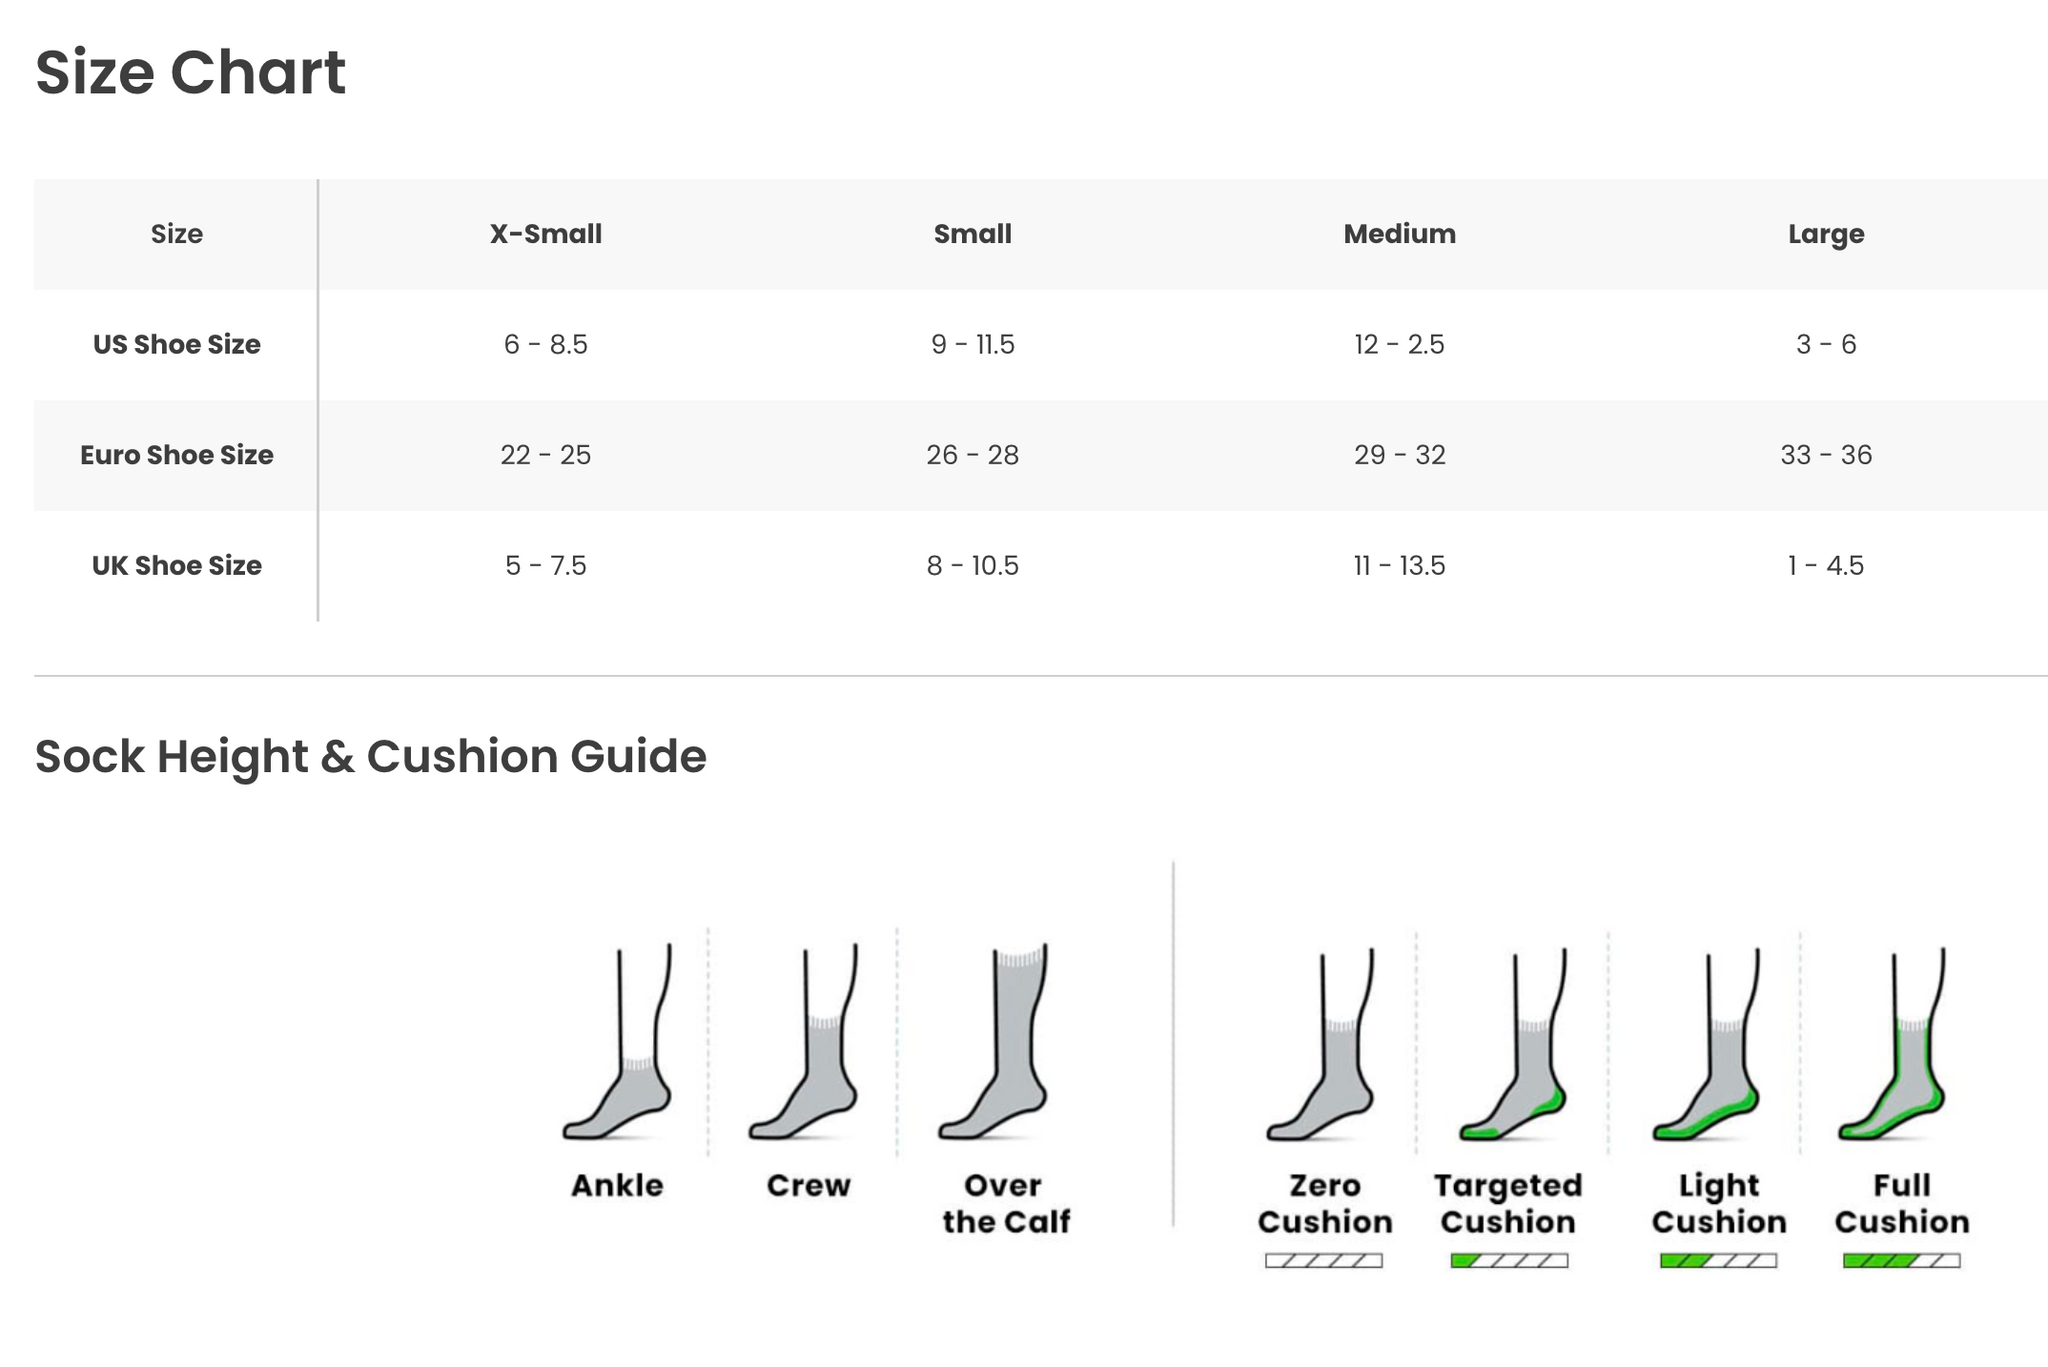Click the Targeted Cushion level bar
This screenshot has height=1367, width=2048.
pyautogui.click(x=1509, y=1261)
